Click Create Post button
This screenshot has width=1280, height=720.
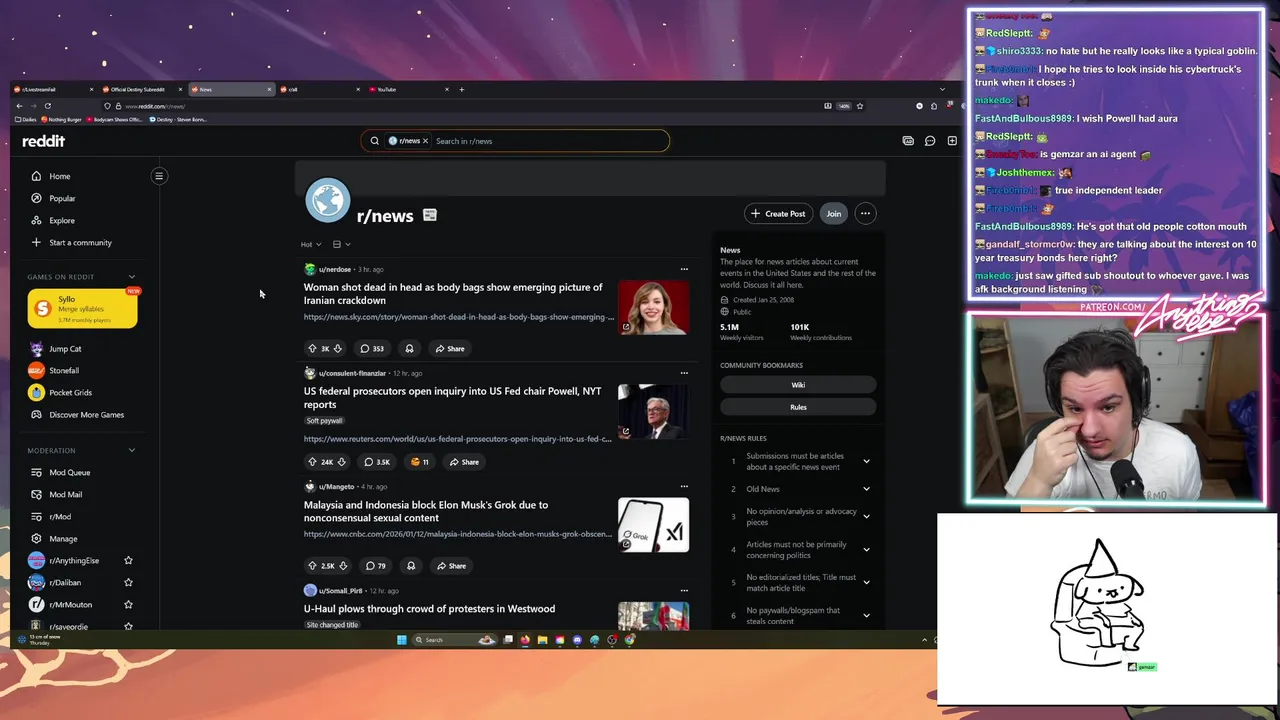tap(778, 213)
